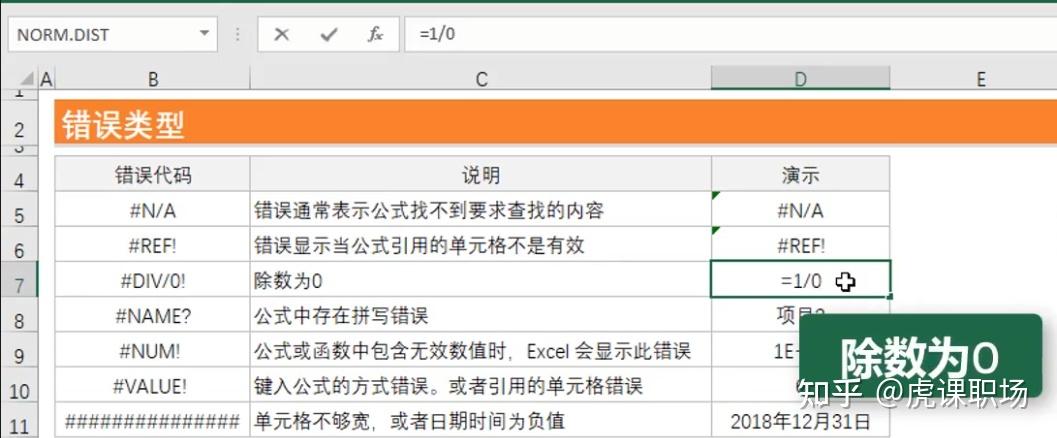
Task: Confirm the formula with the checkmark icon
Action: [328, 34]
